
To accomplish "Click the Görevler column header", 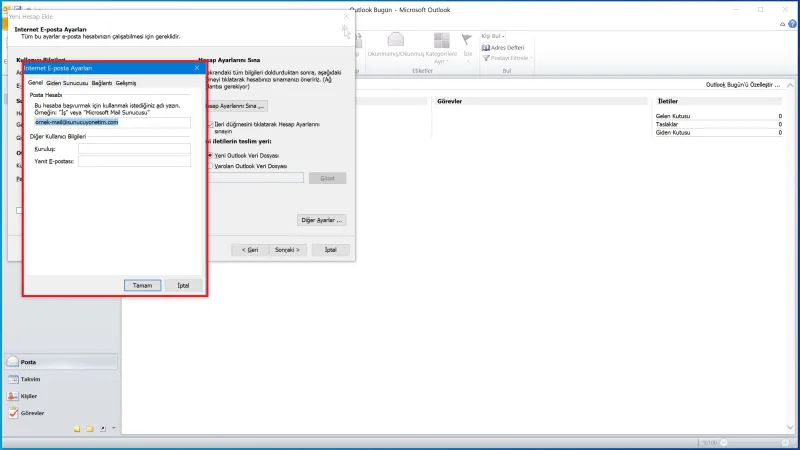I will coord(449,101).
